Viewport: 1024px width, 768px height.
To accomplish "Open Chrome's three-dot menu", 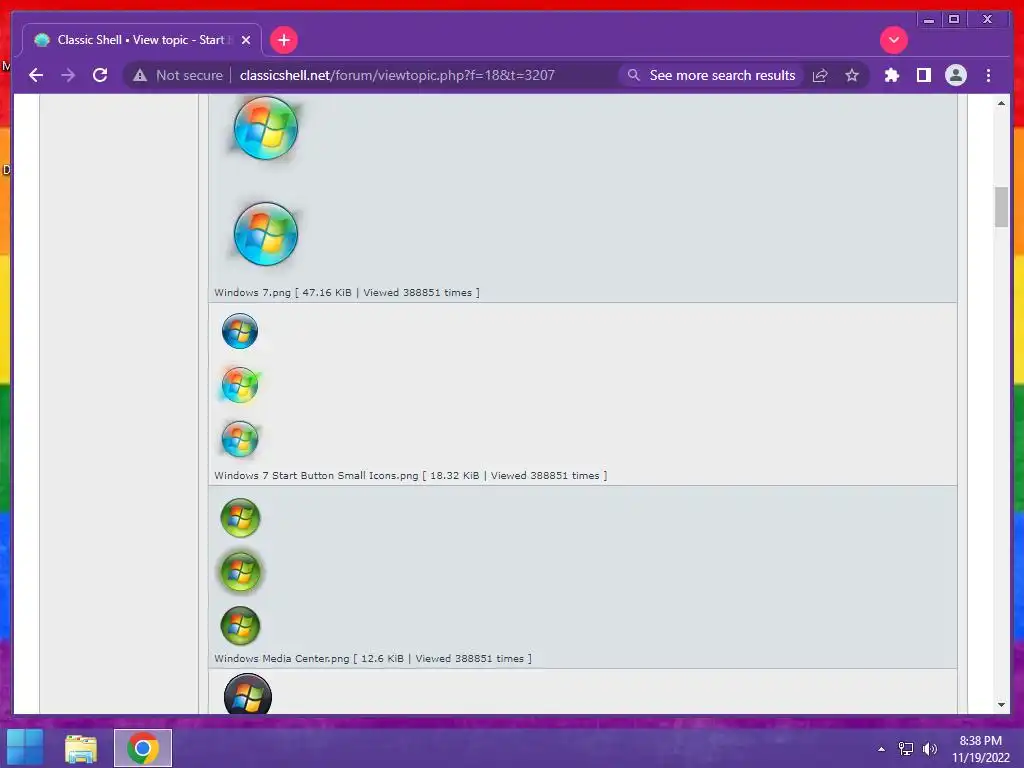I will coord(988,75).
